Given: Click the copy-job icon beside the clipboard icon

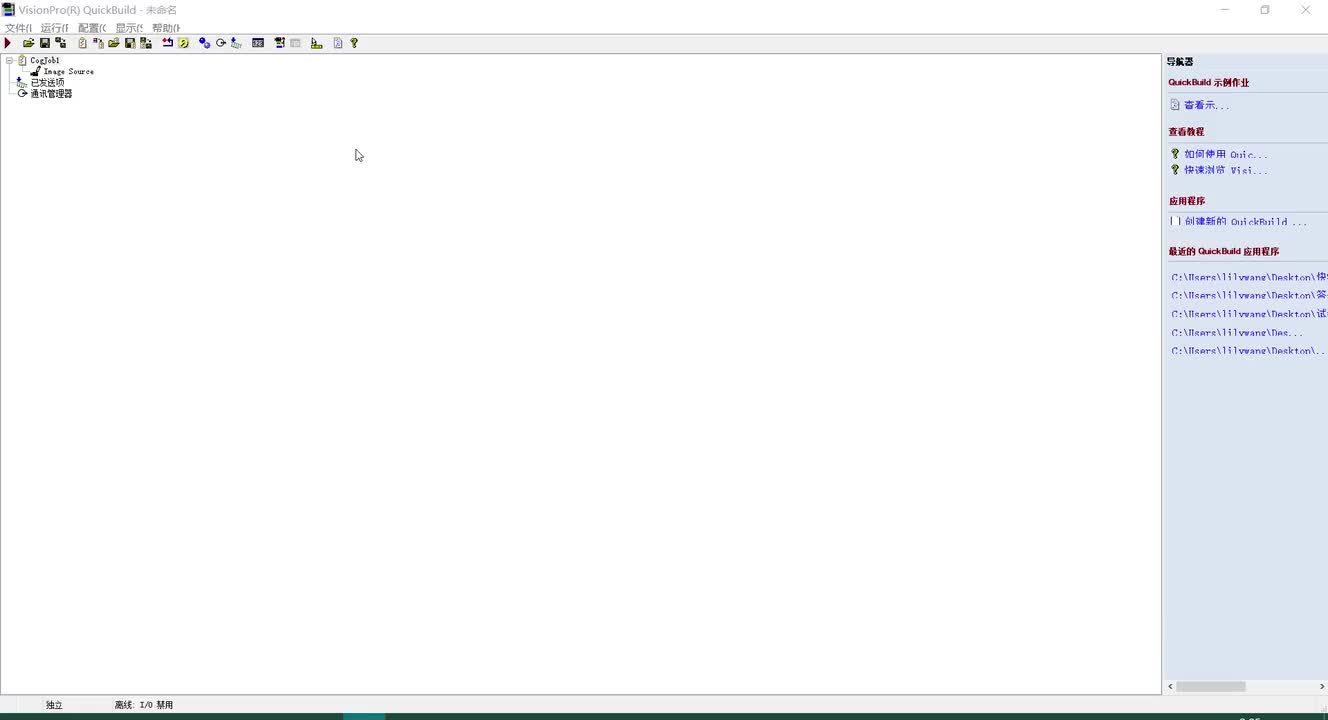Looking at the screenshot, I should pos(98,43).
